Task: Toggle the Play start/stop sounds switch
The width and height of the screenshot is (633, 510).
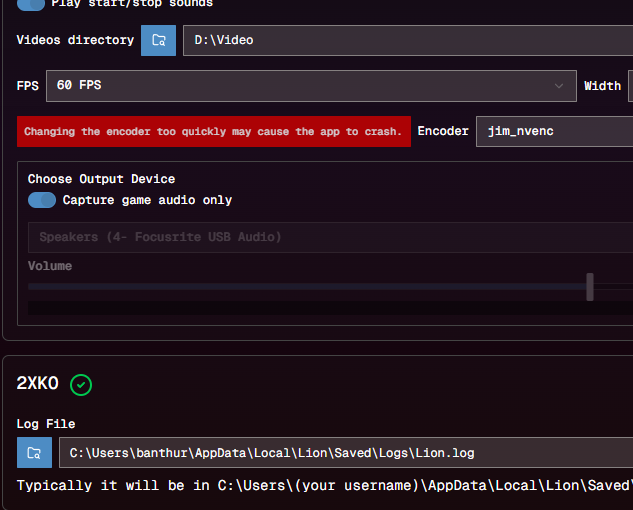Action: (x=31, y=4)
